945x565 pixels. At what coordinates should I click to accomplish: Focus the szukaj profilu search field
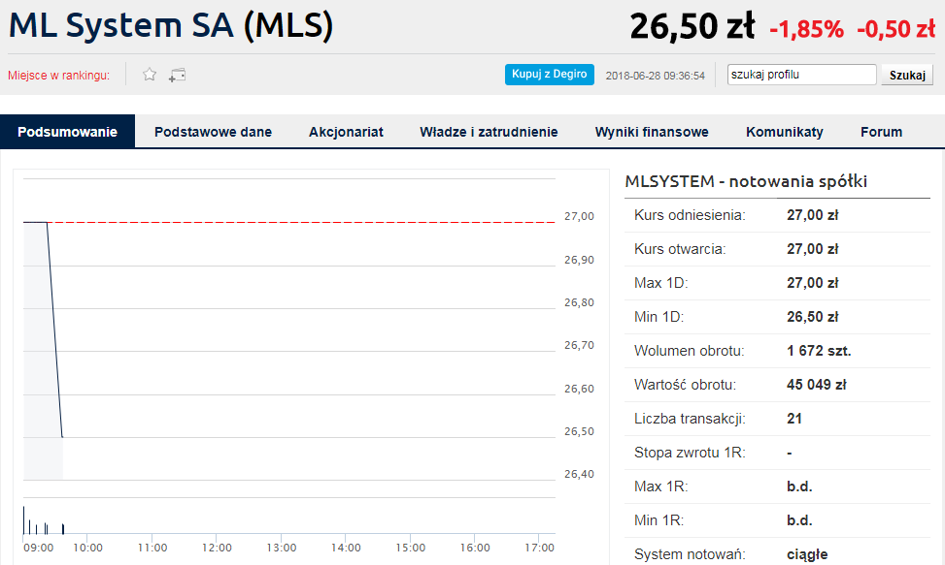(802, 75)
